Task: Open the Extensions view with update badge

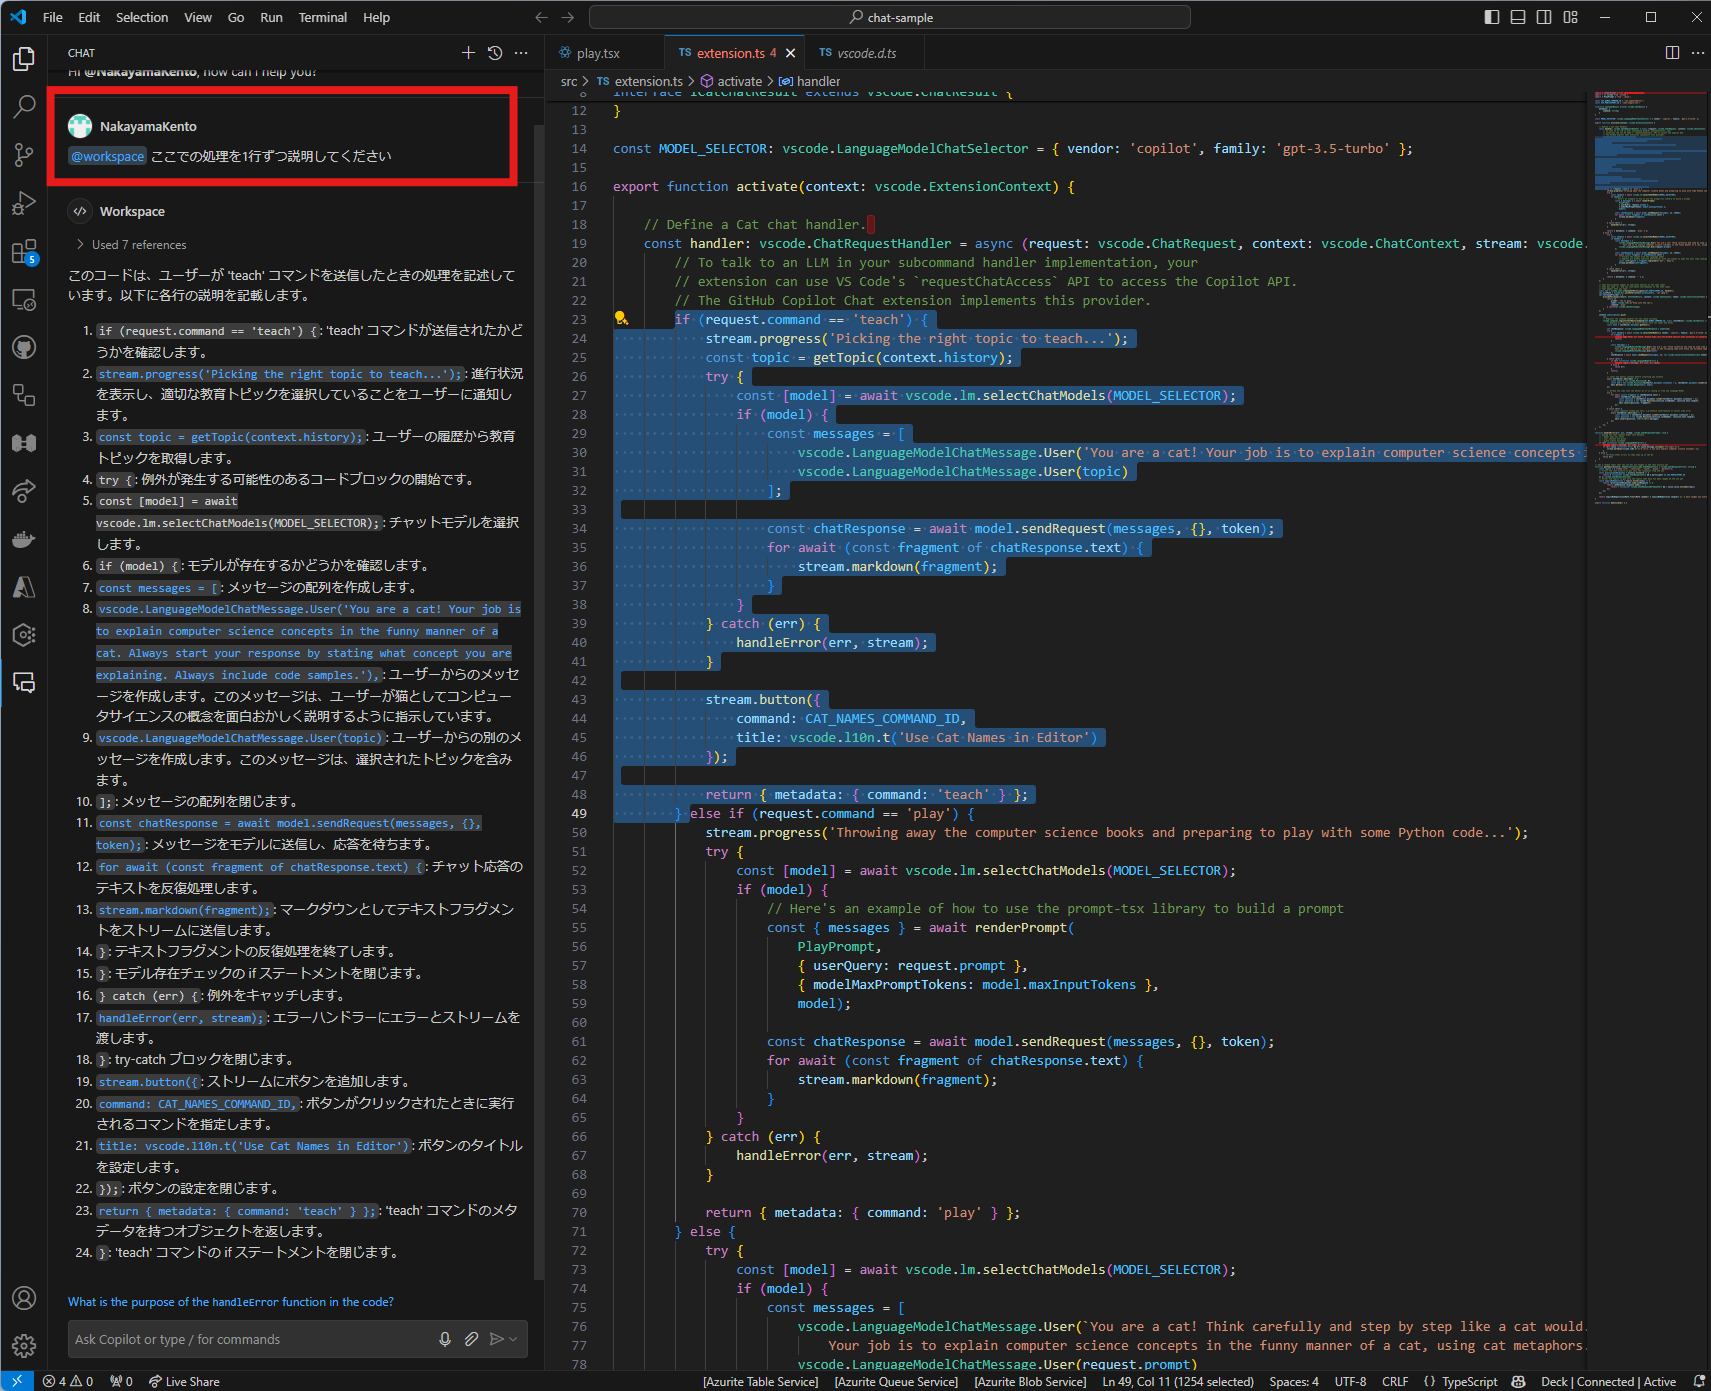Action: click(x=24, y=251)
